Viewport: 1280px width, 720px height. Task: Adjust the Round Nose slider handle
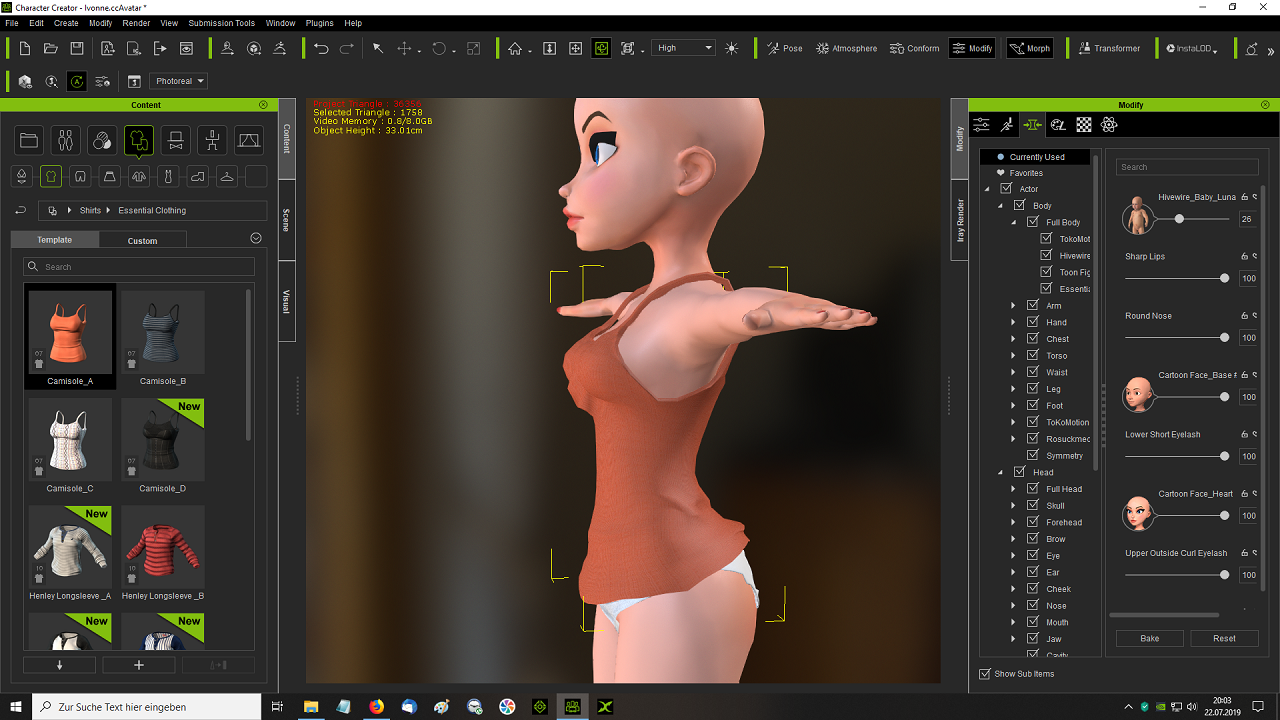(1224, 337)
